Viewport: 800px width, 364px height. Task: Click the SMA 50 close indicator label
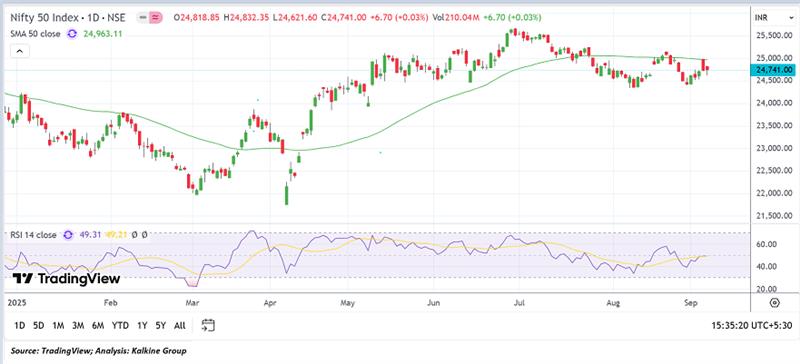point(36,34)
